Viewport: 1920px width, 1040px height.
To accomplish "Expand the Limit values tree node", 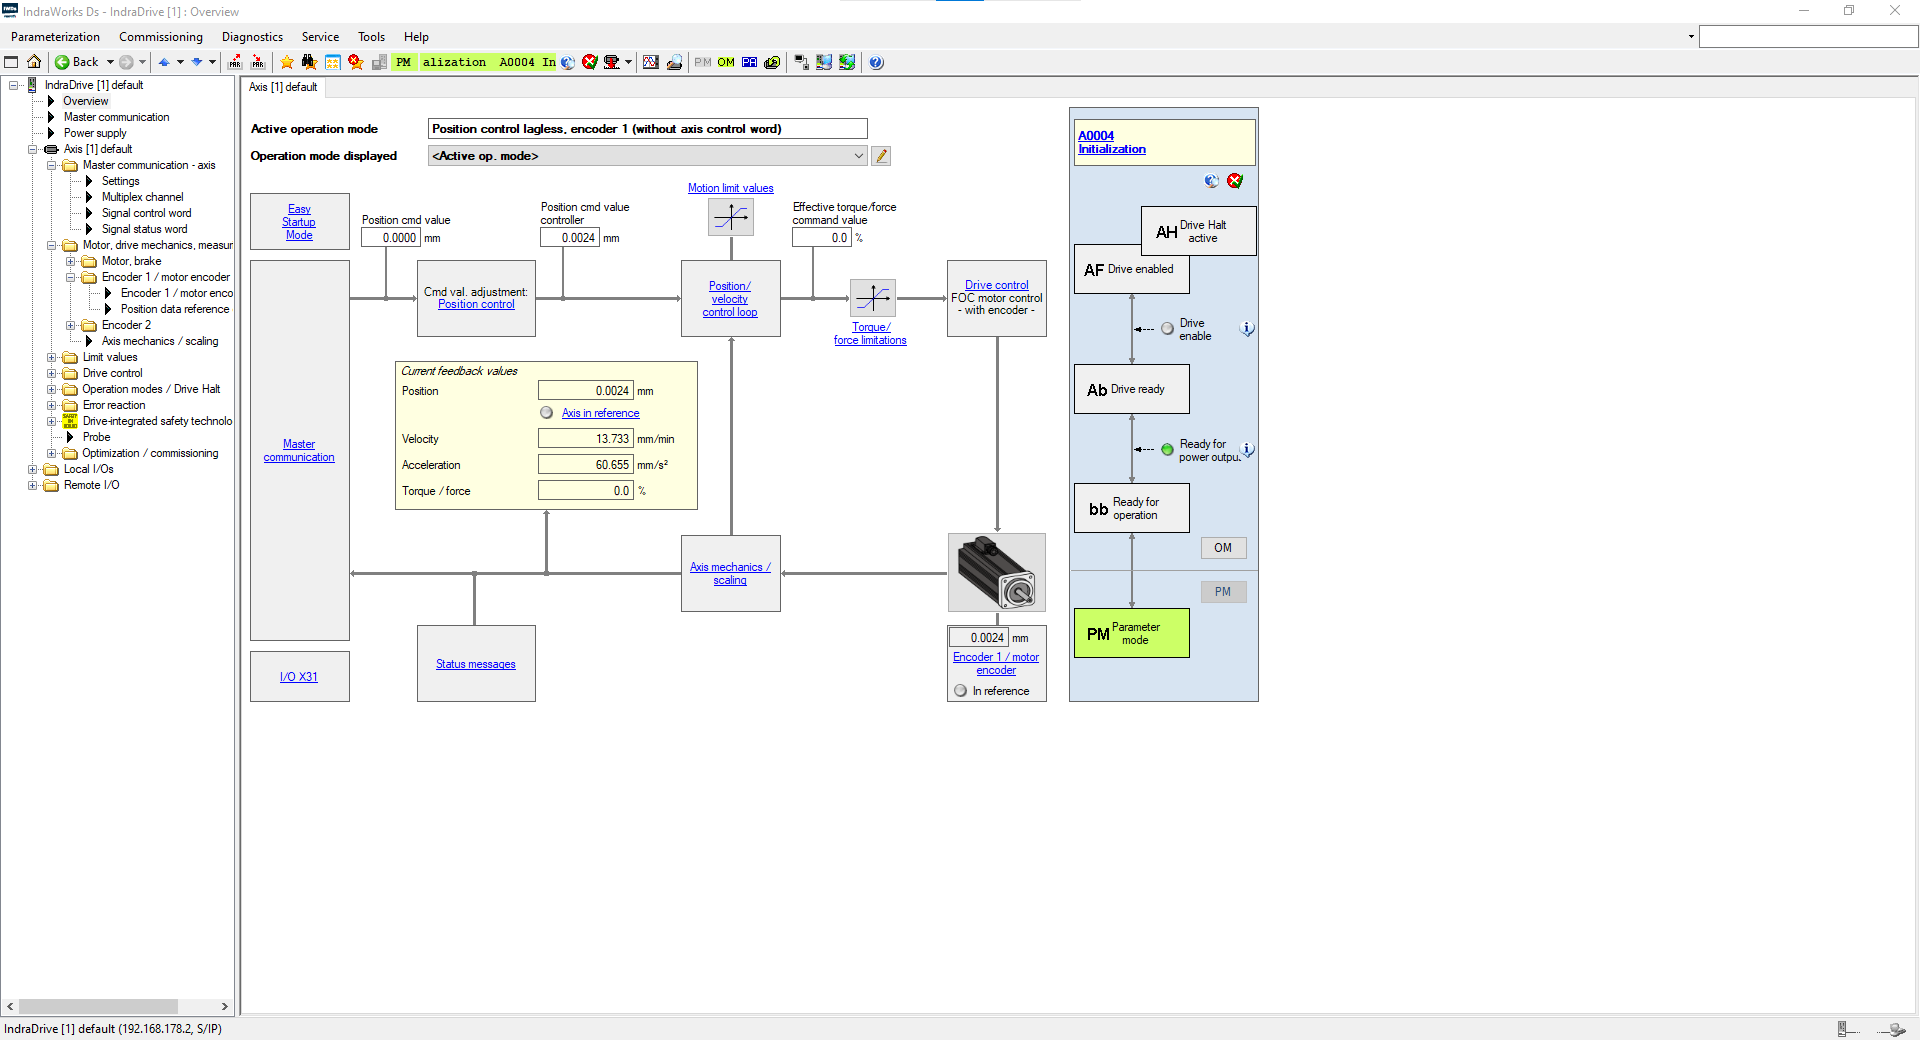I will coord(52,357).
